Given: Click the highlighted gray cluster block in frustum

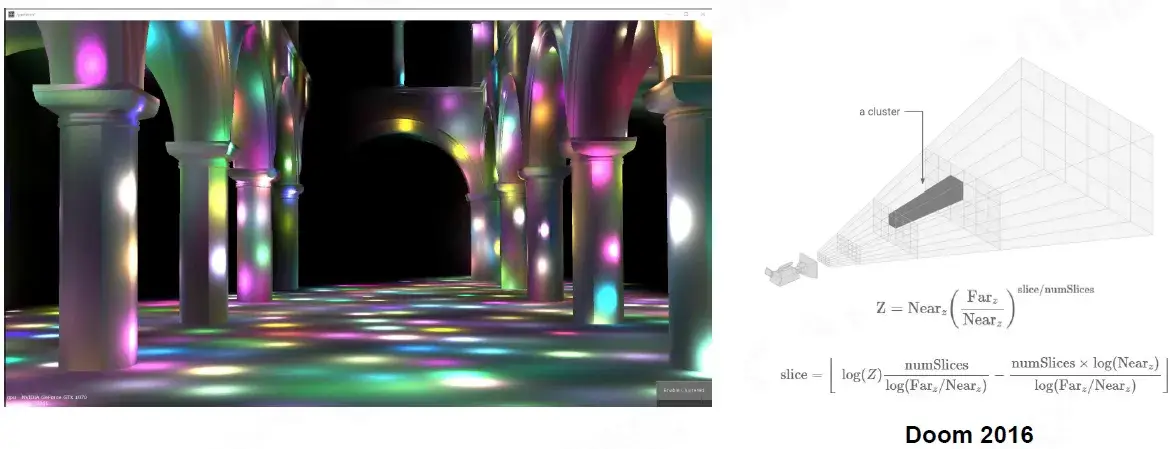Looking at the screenshot, I should coord(925,200).
